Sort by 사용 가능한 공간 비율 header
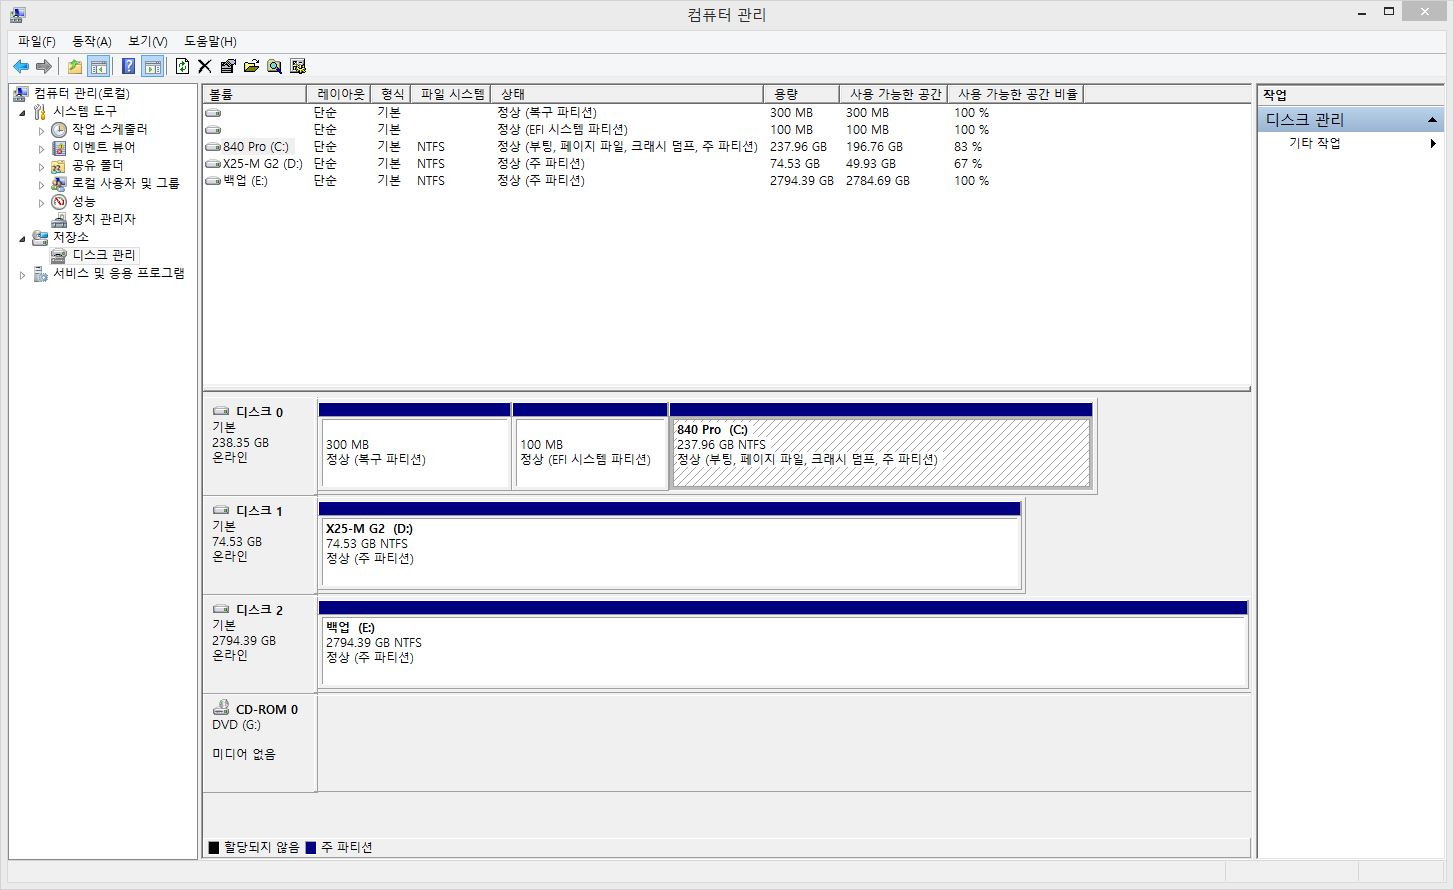Viewport: 1454px width, 890px height. pos(1015,94)
